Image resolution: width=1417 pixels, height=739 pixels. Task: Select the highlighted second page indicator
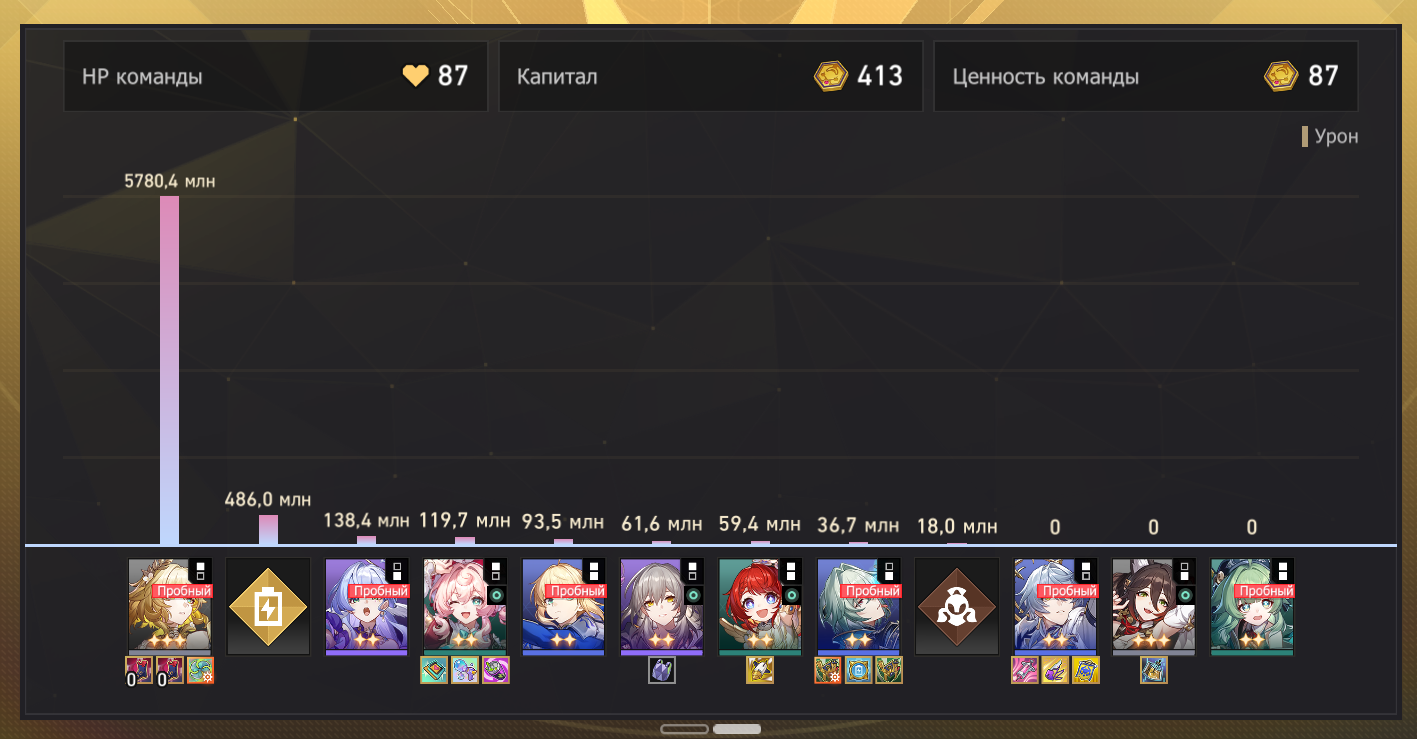[x=737, y=729]
